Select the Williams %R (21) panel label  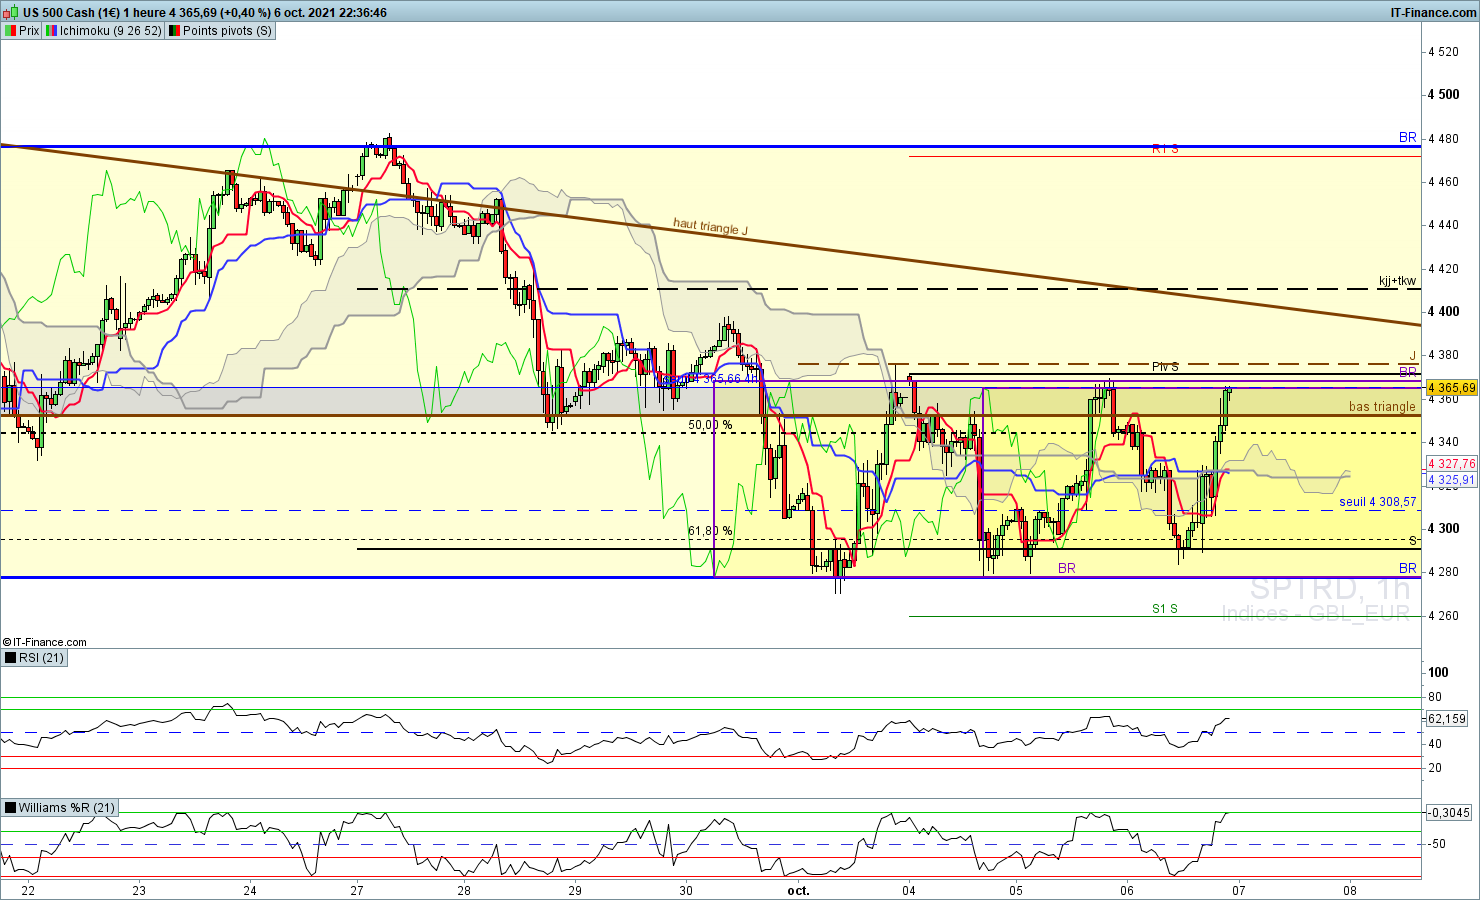(66, 808)
